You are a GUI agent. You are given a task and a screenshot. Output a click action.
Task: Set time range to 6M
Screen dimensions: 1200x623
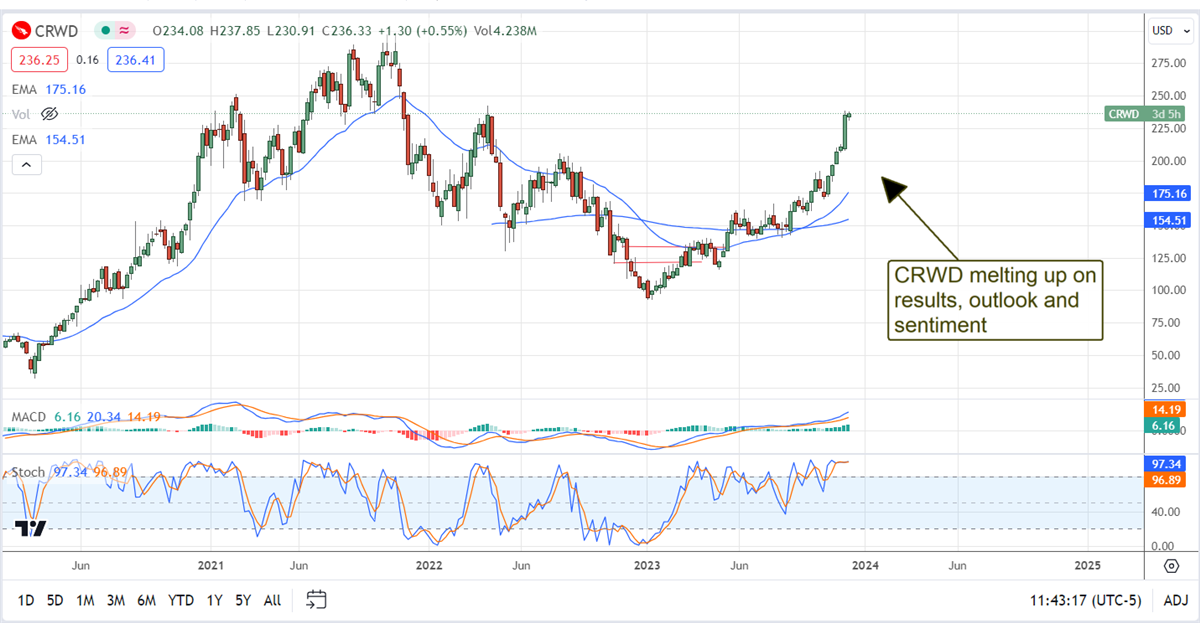tap(146, 600)
